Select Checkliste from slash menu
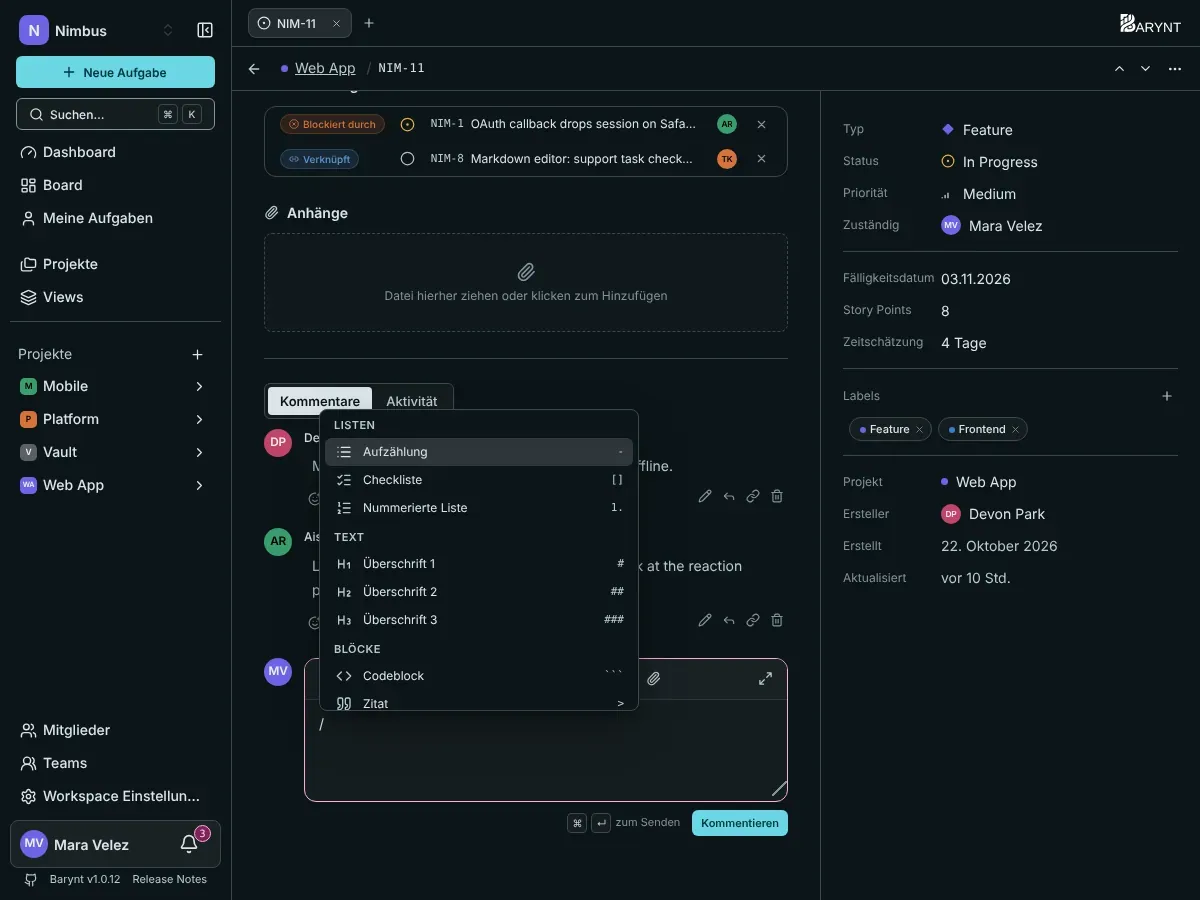 point(479,480)
